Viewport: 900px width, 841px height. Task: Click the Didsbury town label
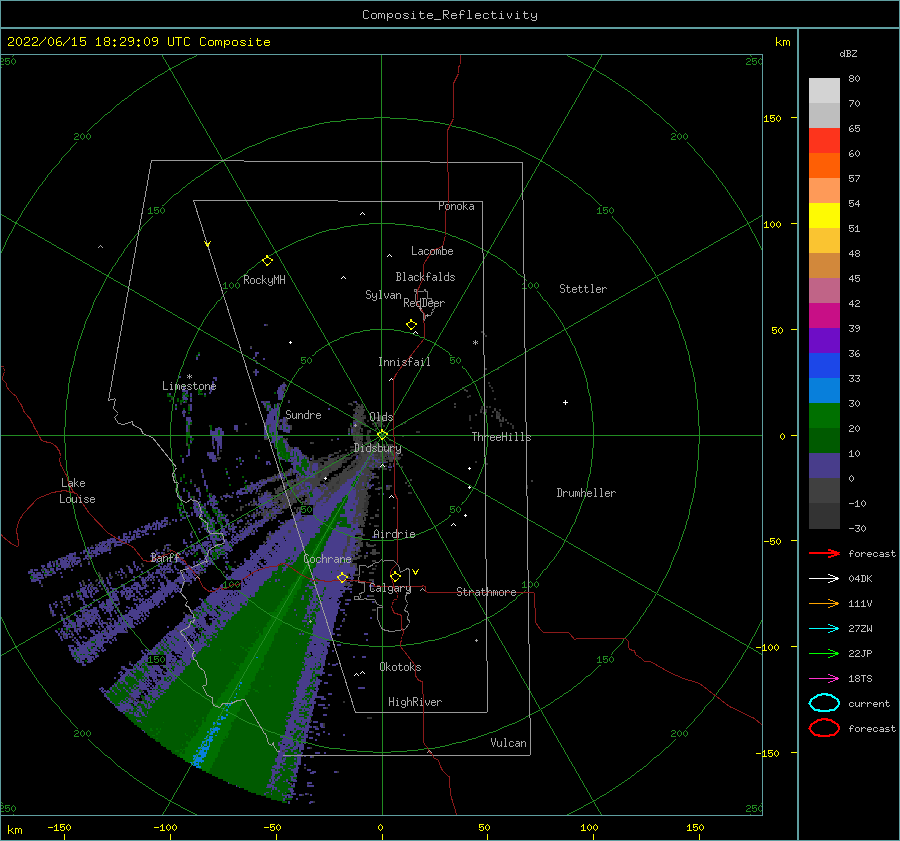(378, 448)
